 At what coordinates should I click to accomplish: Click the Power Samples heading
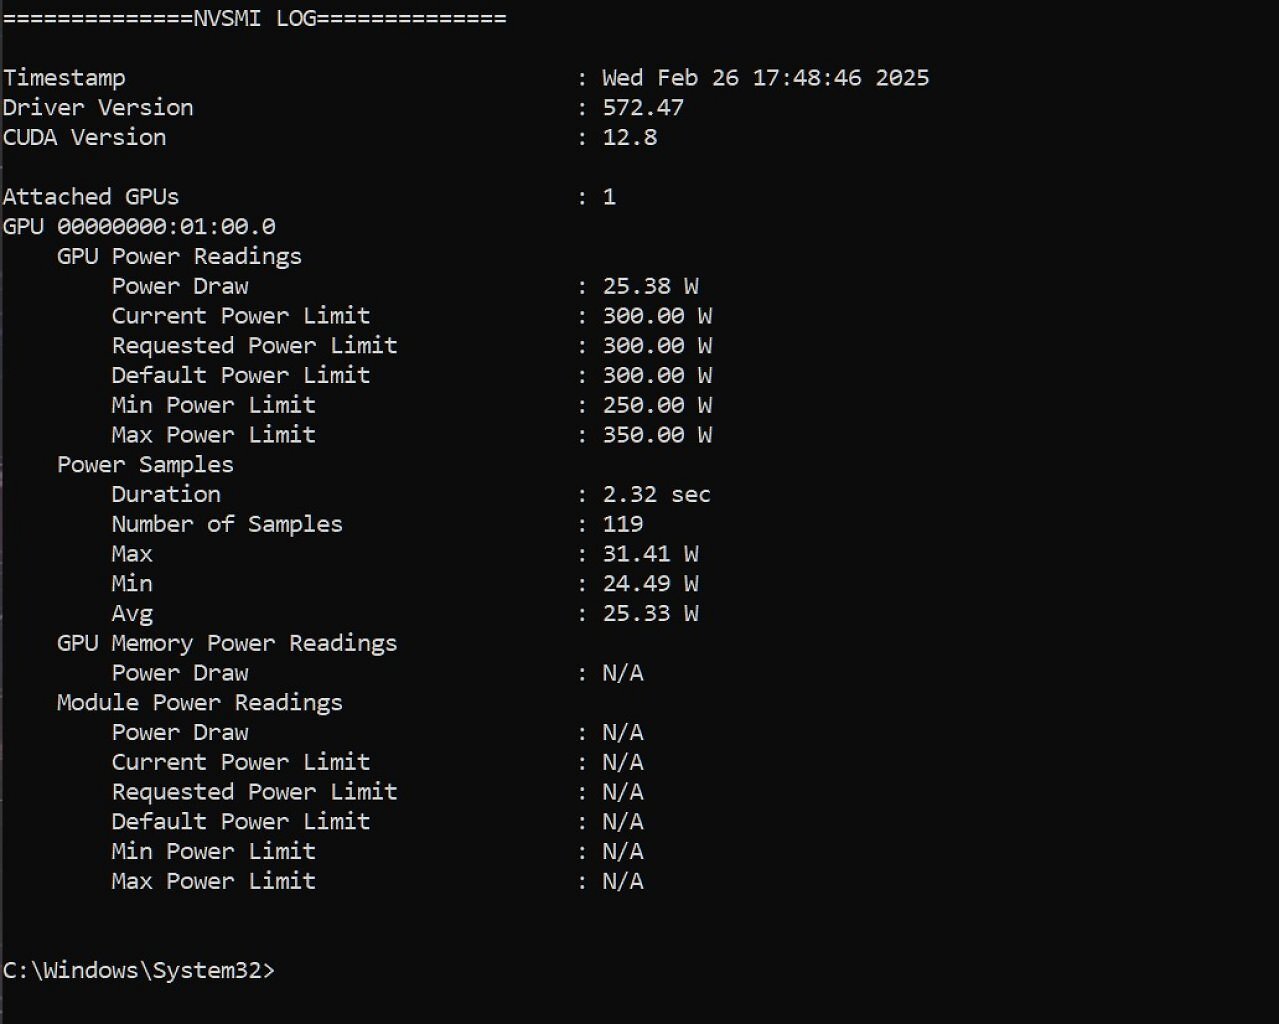(145, 465)
